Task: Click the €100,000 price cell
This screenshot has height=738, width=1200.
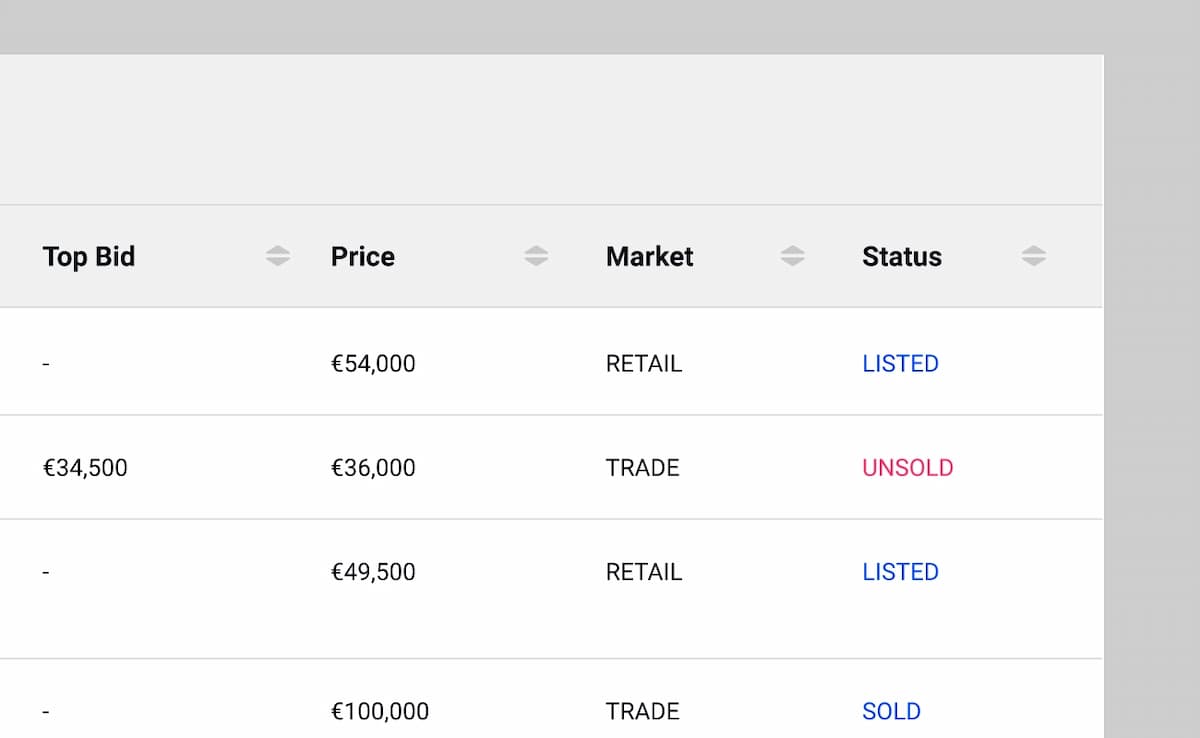Action: click(x=379, y=711)
